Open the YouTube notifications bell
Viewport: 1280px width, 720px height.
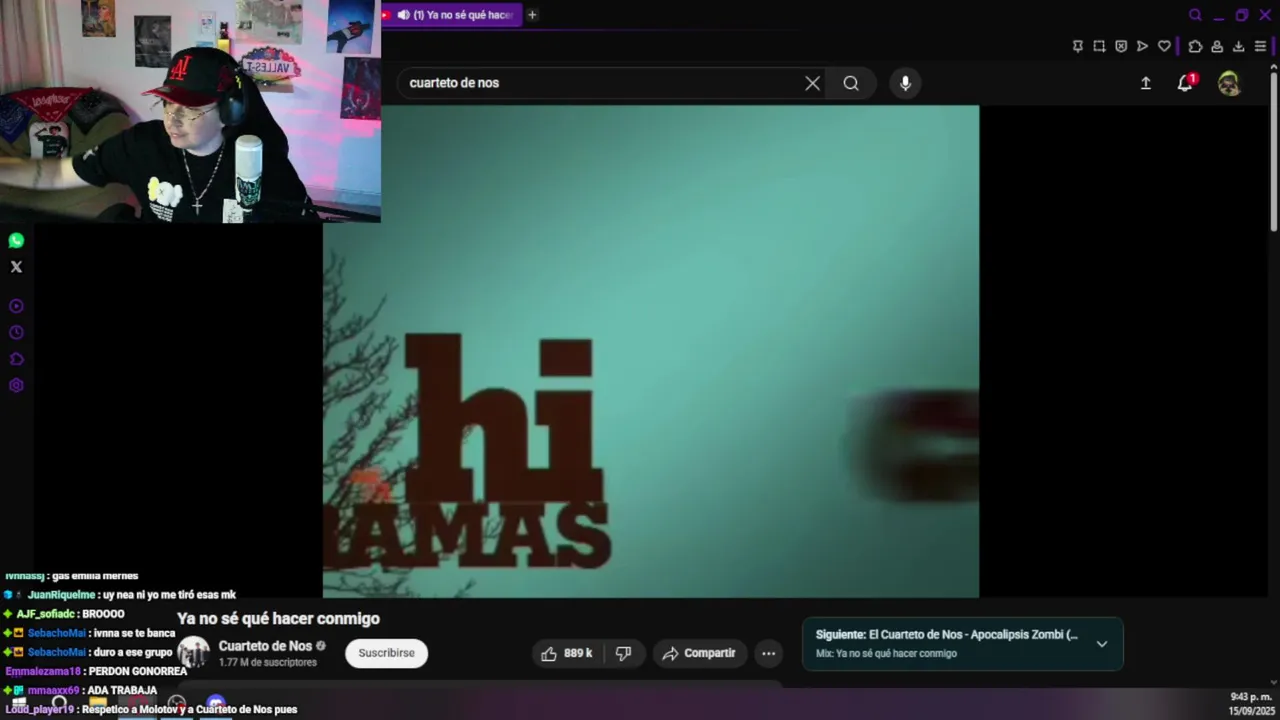coord(1185,83)
